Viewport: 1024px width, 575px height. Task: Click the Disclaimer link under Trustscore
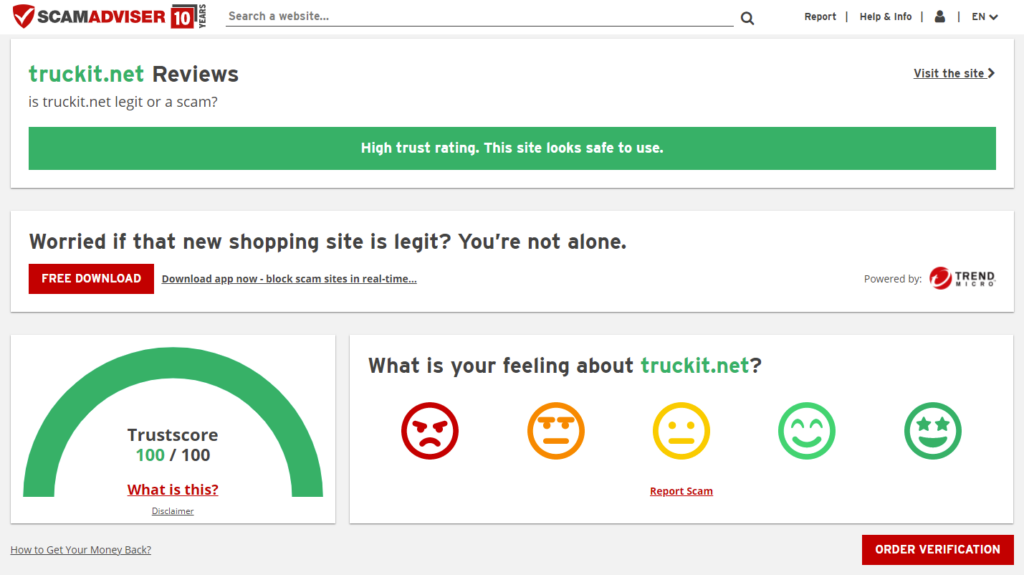[172, 511]
